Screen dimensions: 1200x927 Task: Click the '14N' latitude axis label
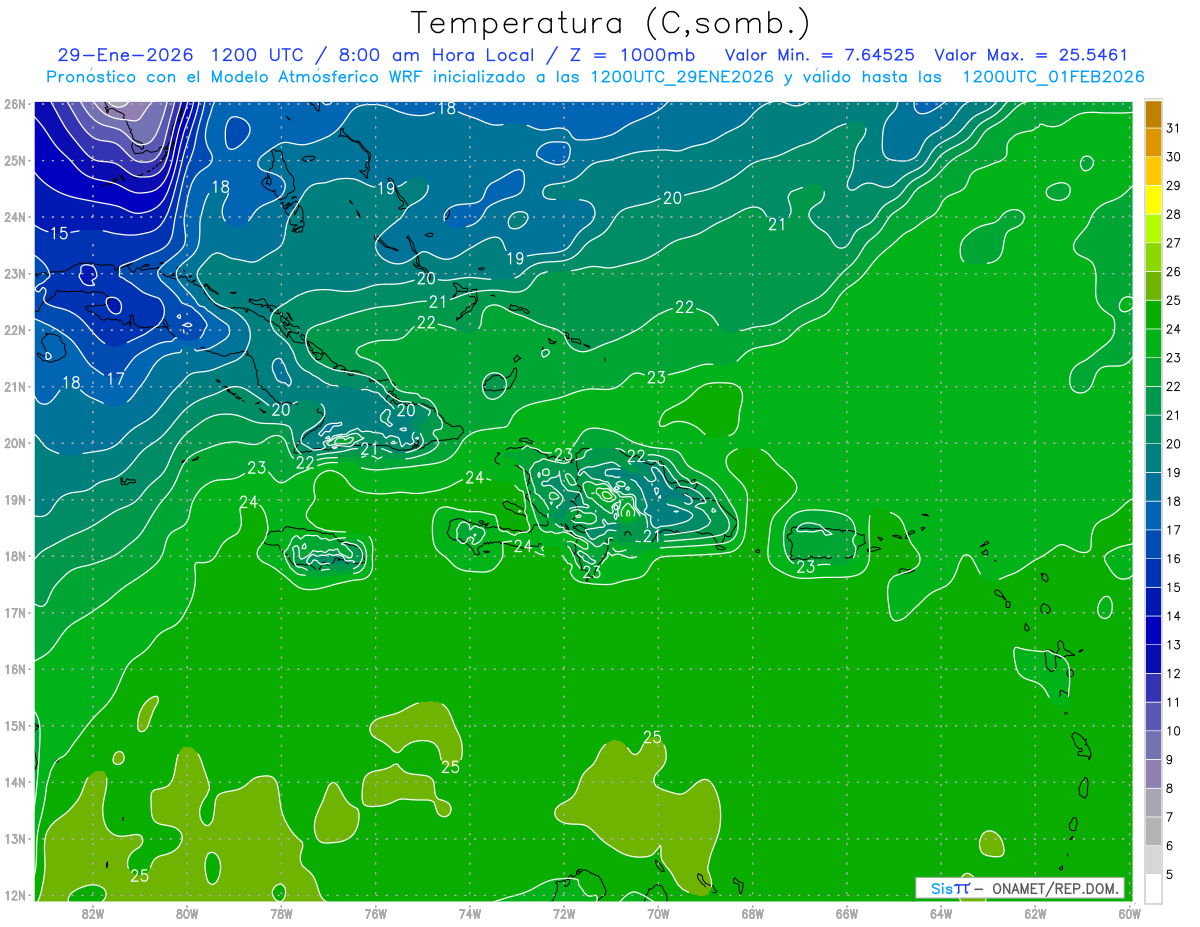[14, 782]
